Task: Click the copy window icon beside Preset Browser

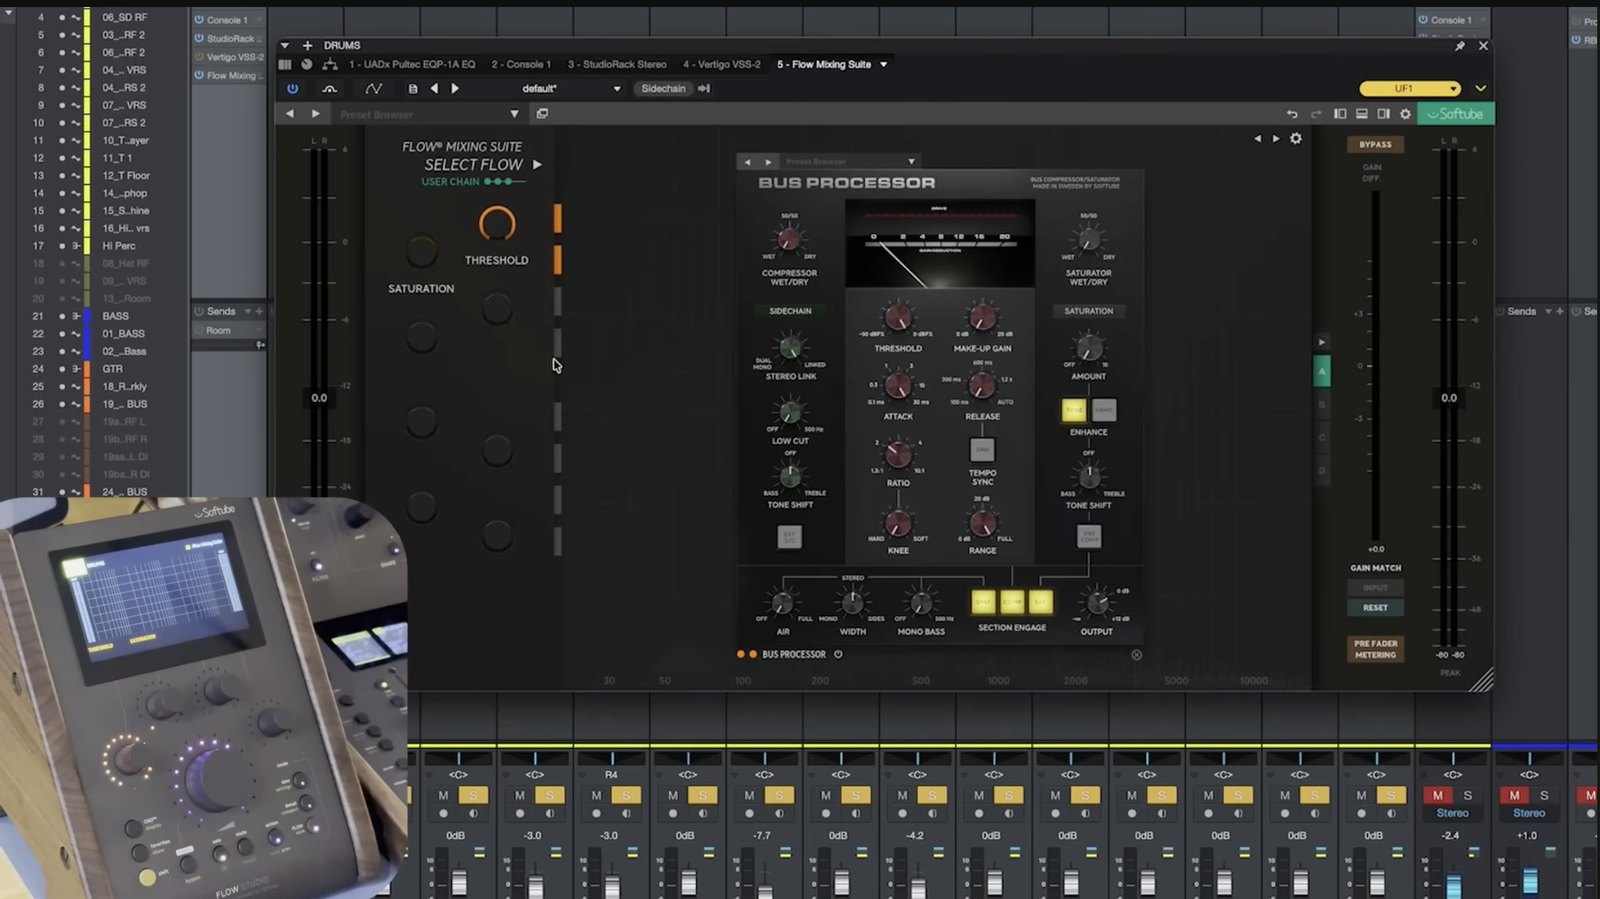Action: pos(542,114)
